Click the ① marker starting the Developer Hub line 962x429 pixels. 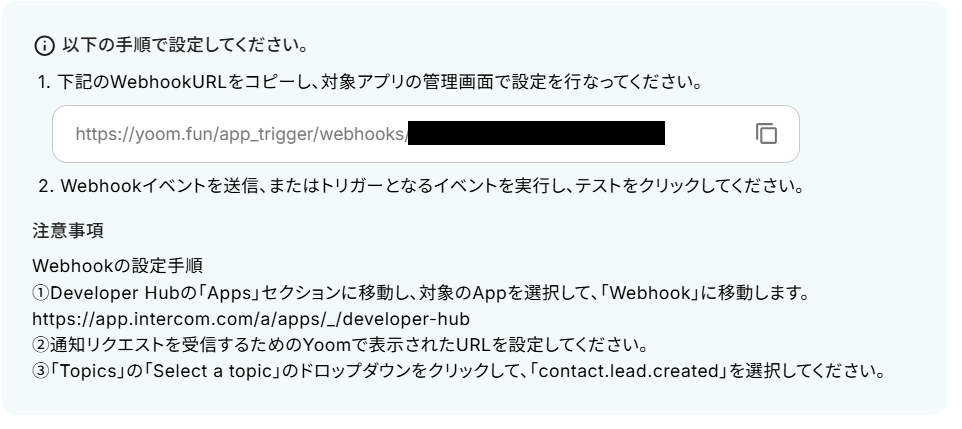(40, 293)
